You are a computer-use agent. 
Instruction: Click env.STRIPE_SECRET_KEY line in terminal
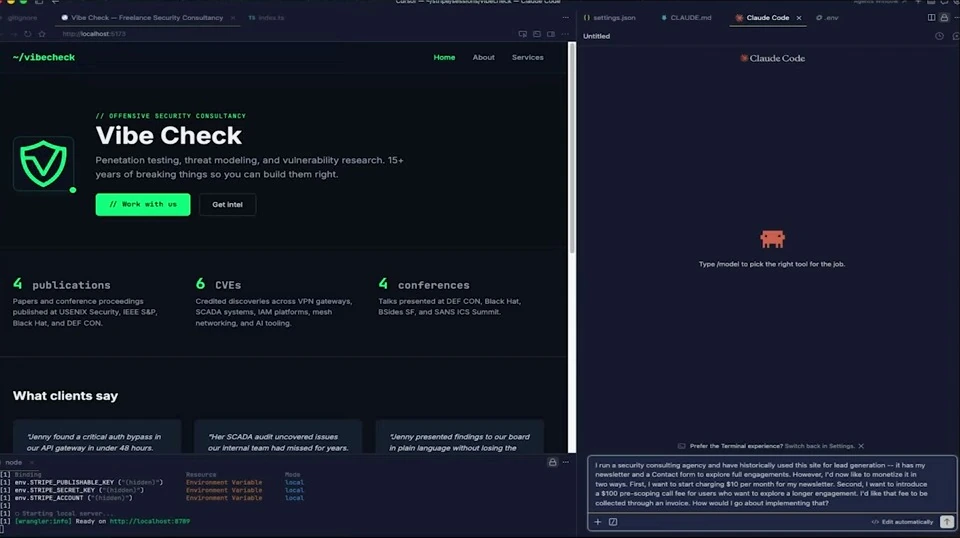[80, 490]
